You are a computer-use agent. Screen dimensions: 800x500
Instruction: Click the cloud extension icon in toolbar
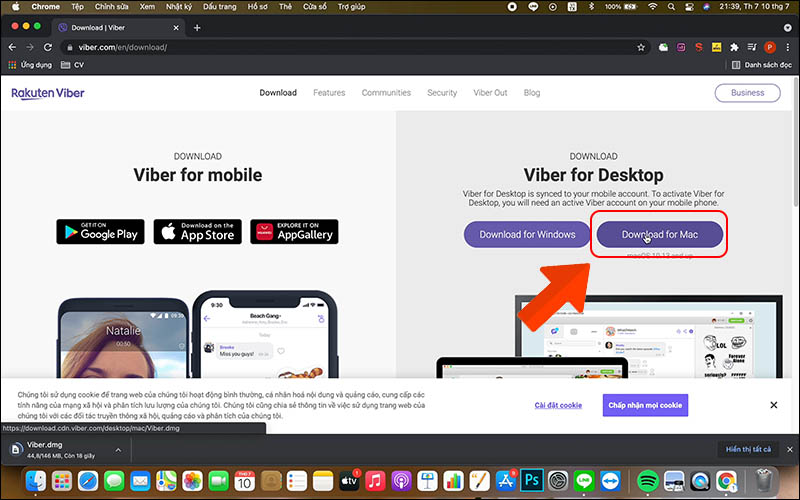pos(663,47)
